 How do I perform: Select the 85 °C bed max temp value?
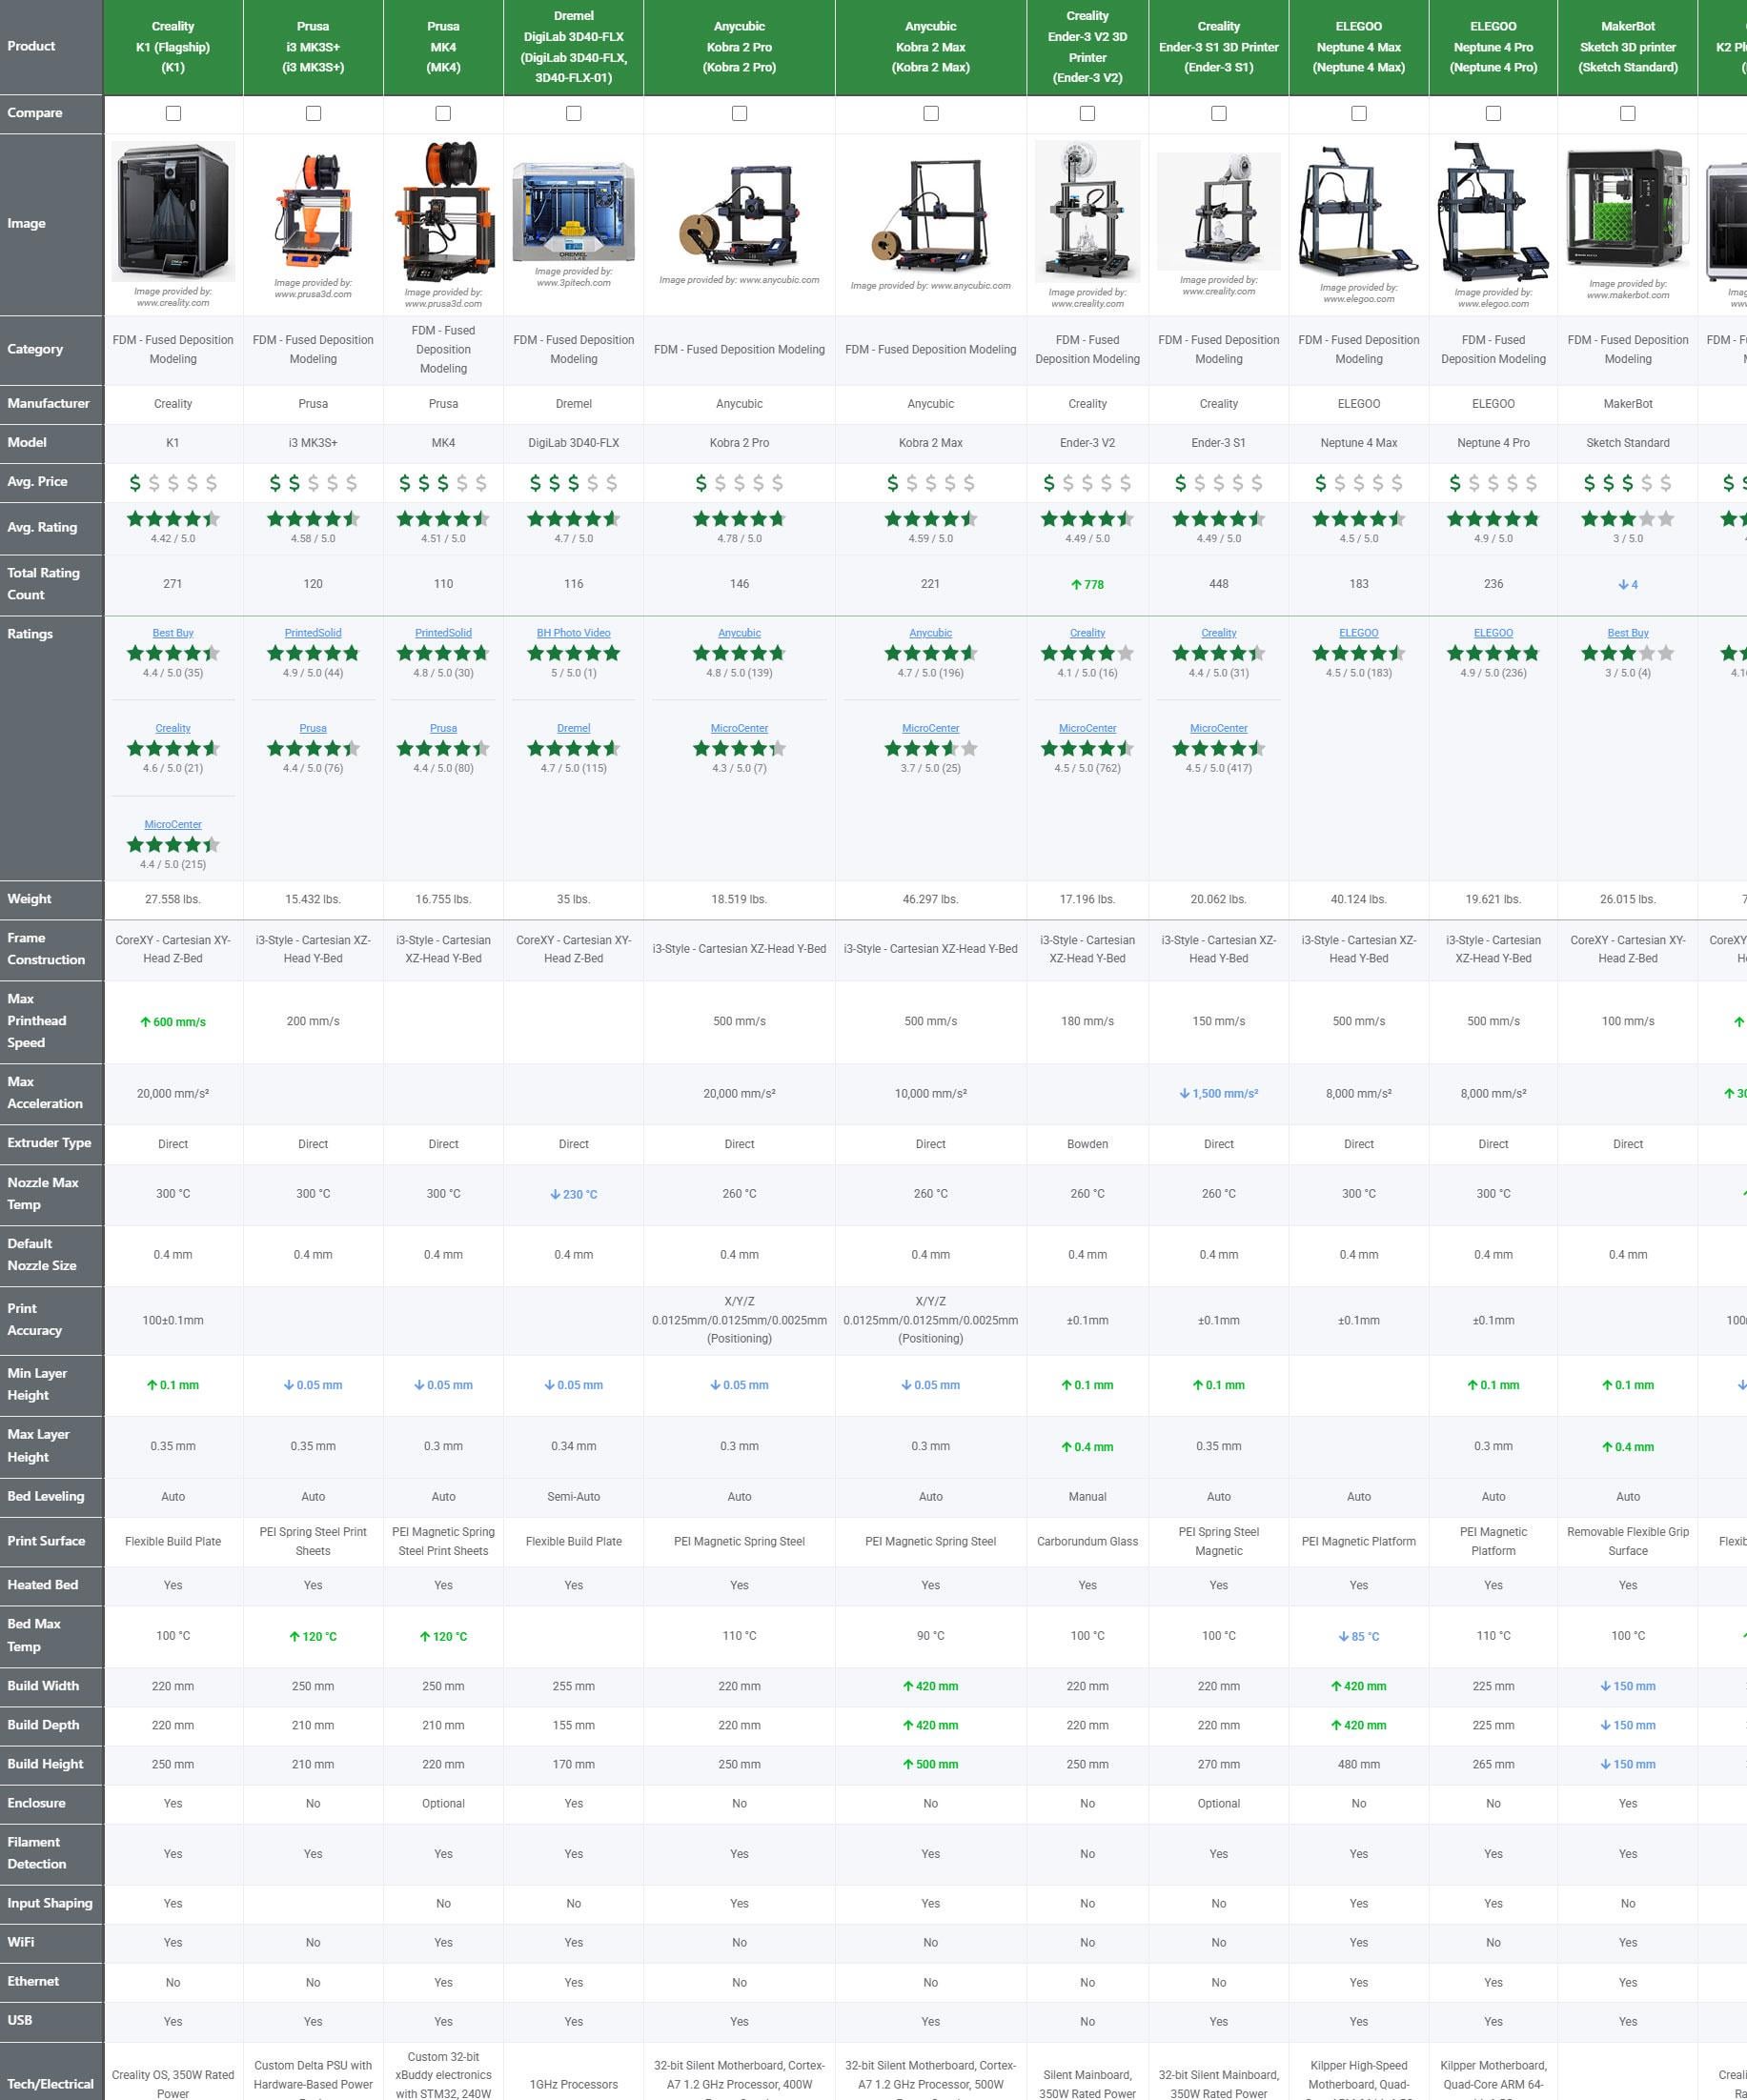(x=1358, y=1637)
